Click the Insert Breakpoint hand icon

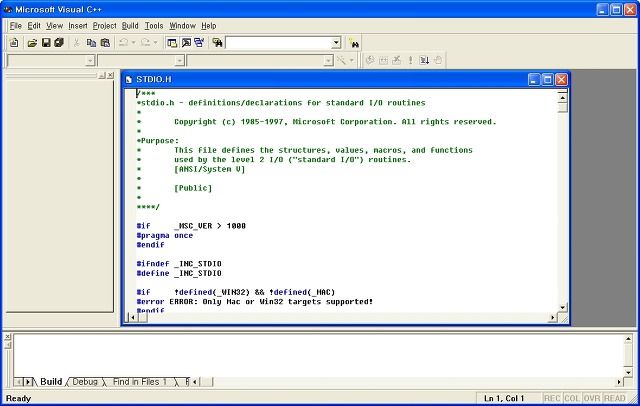tap(438, 60)
